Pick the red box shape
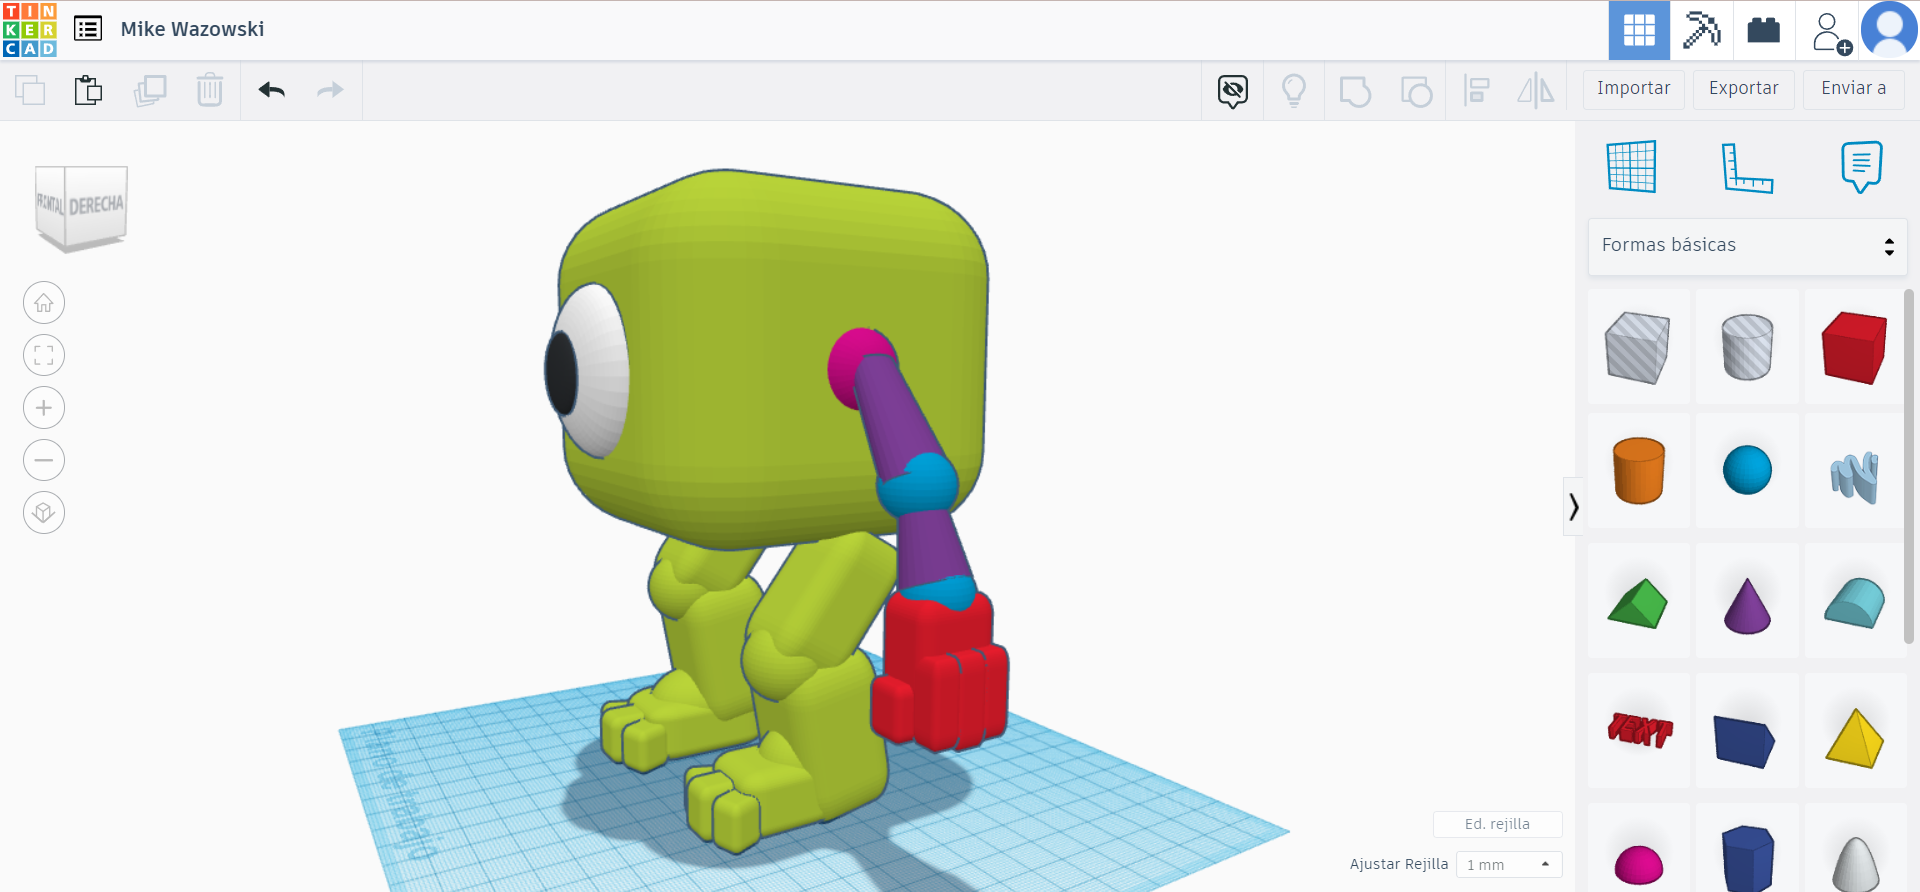 [x=1855, y=347]
